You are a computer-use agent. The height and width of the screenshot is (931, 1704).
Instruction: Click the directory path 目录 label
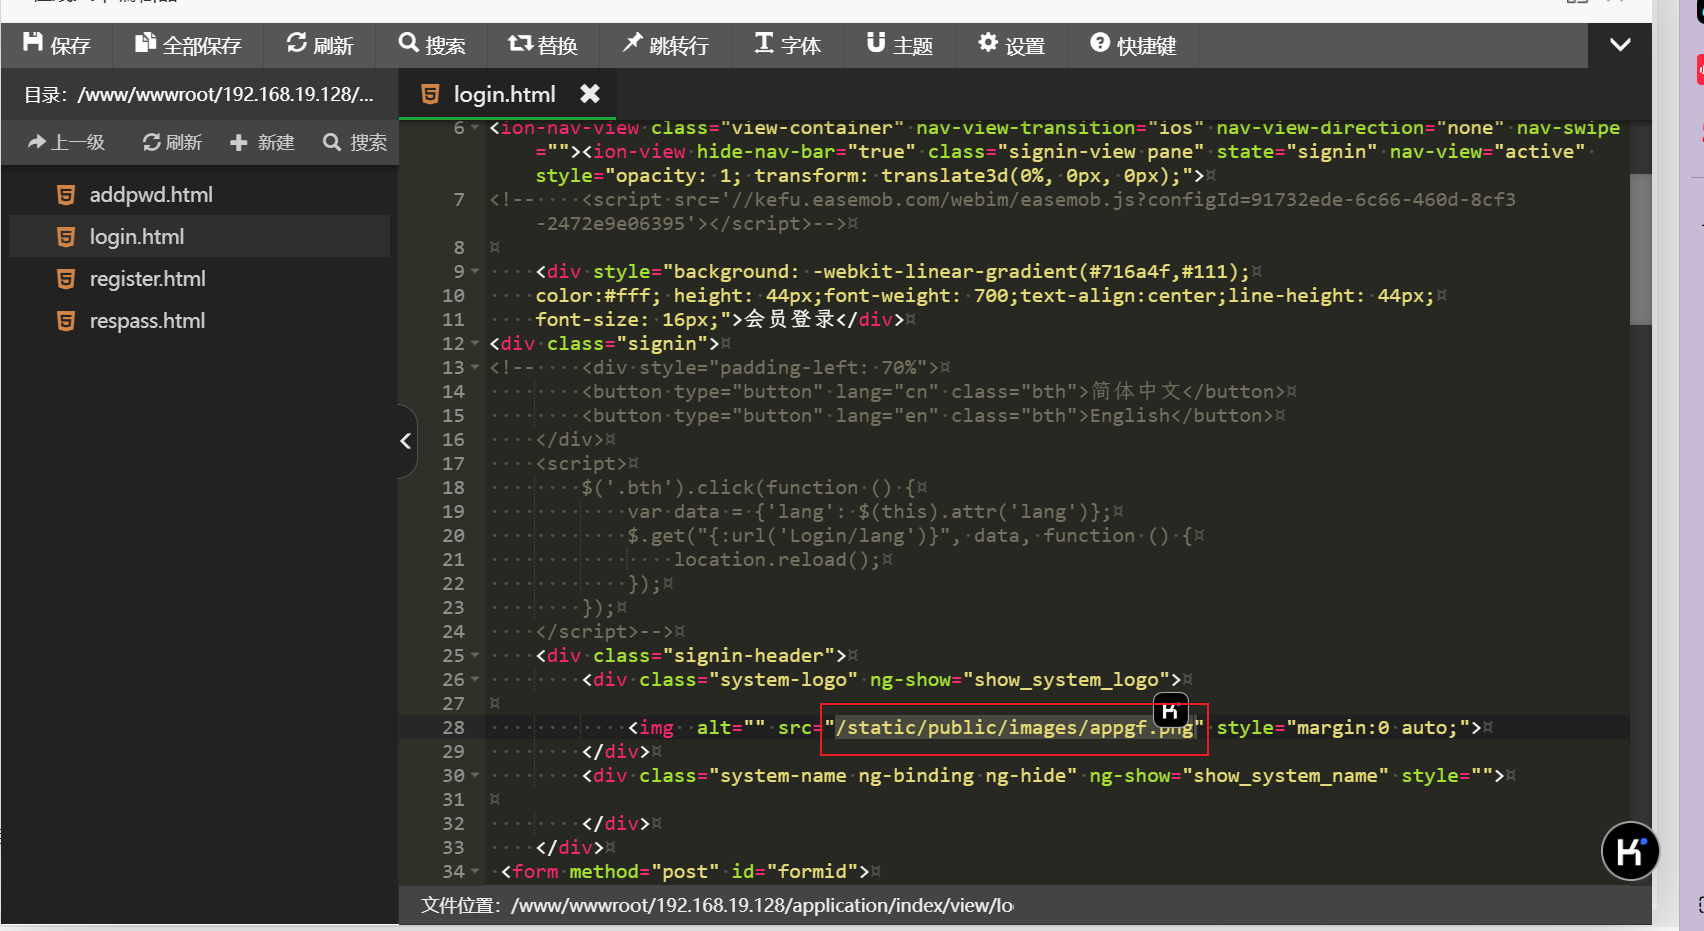[199, 95]
